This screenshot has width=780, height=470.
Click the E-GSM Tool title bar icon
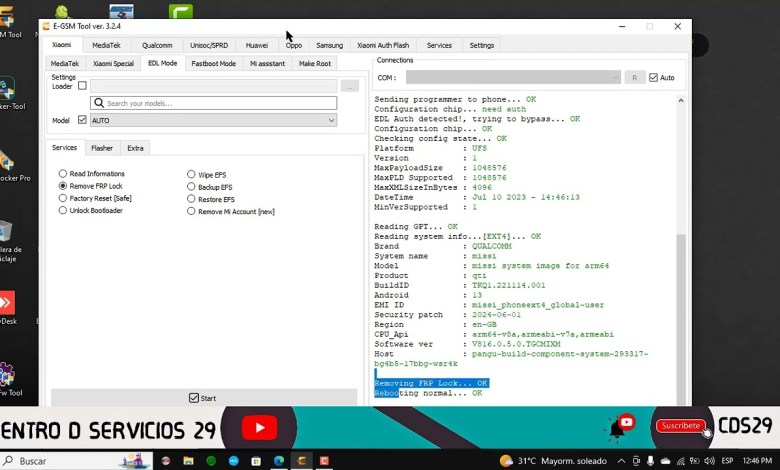[46, 26]
